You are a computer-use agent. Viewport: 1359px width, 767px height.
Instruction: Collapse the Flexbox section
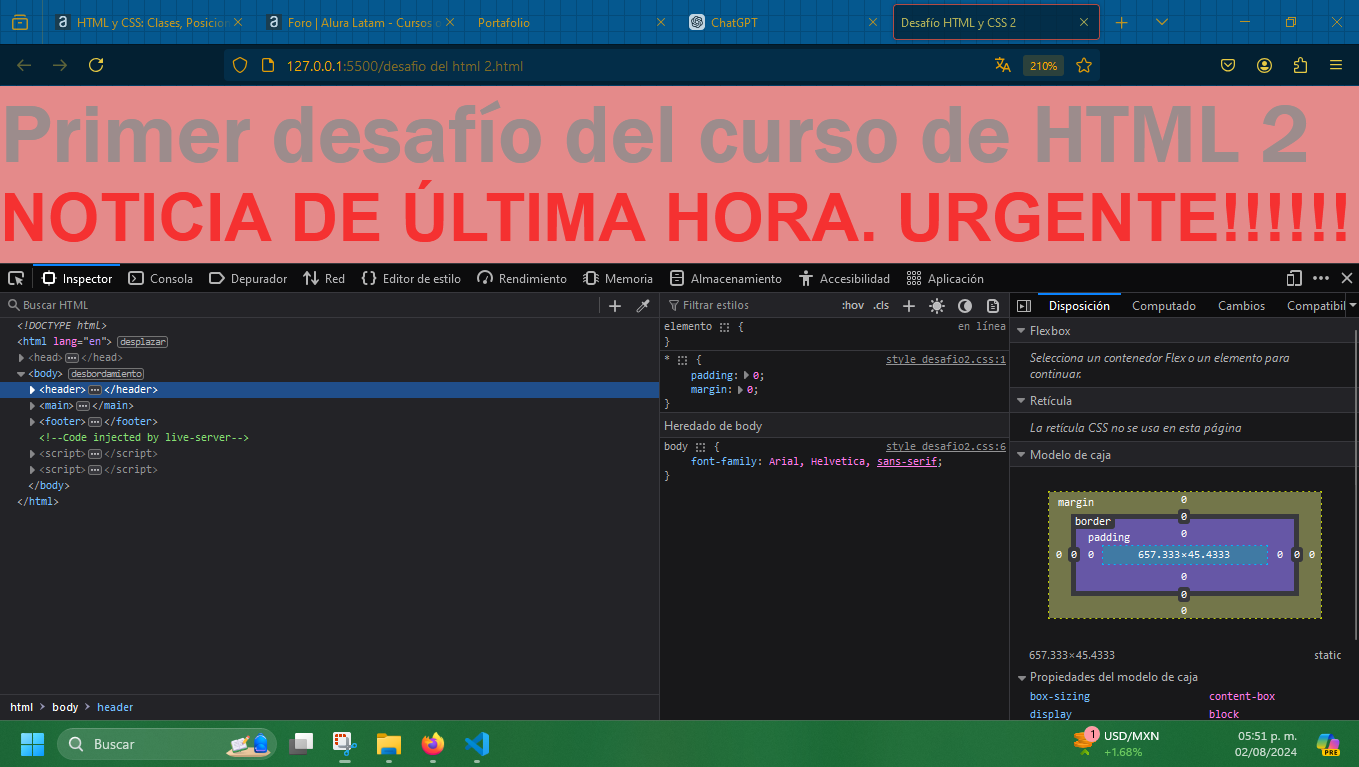[x=1021, y=331]
